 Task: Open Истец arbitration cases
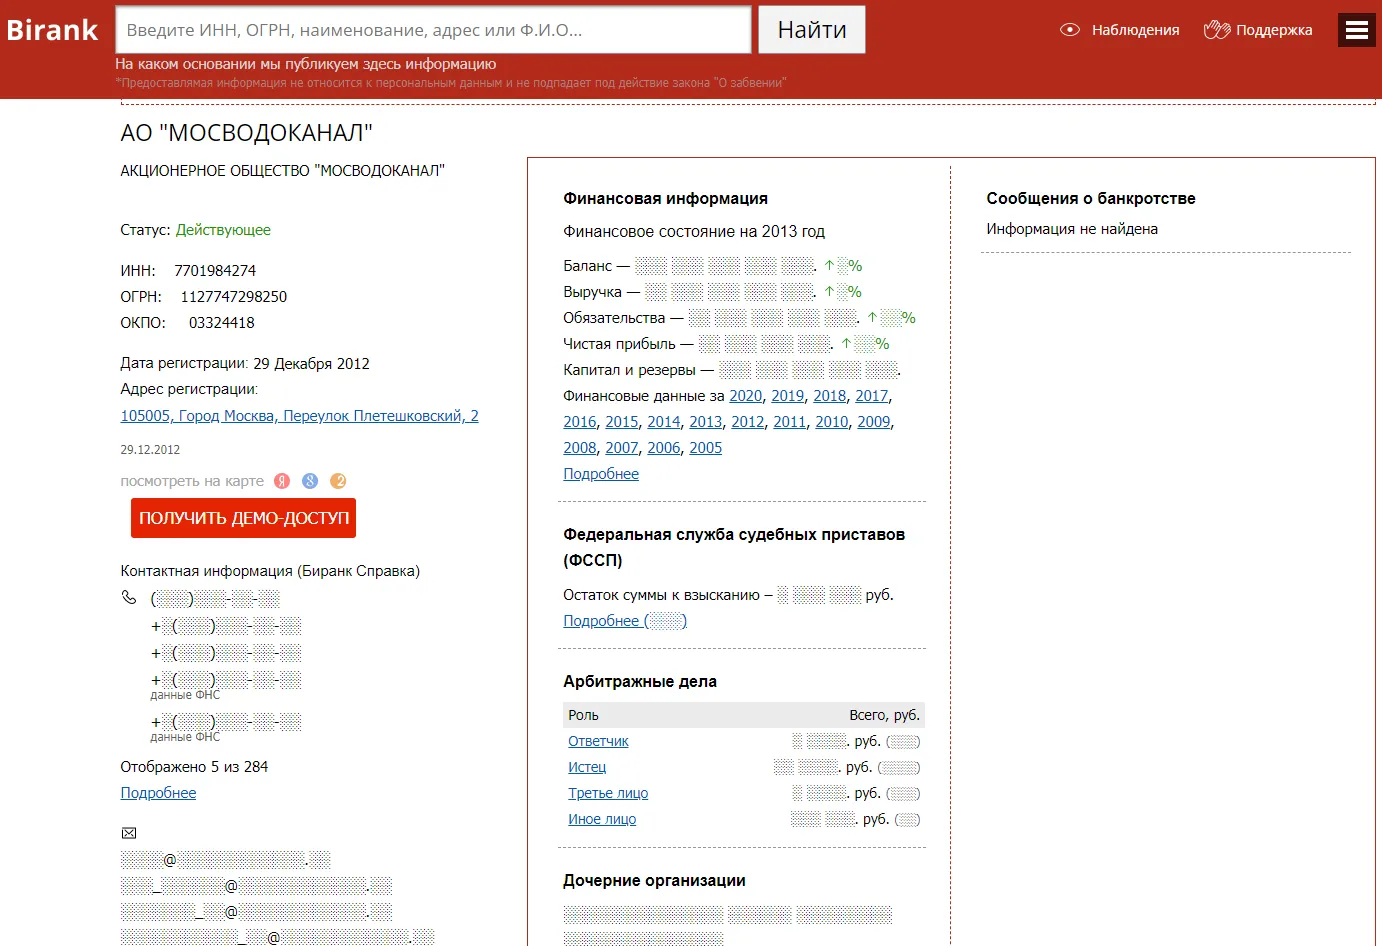pyautogui.click(x=587, y=767)
